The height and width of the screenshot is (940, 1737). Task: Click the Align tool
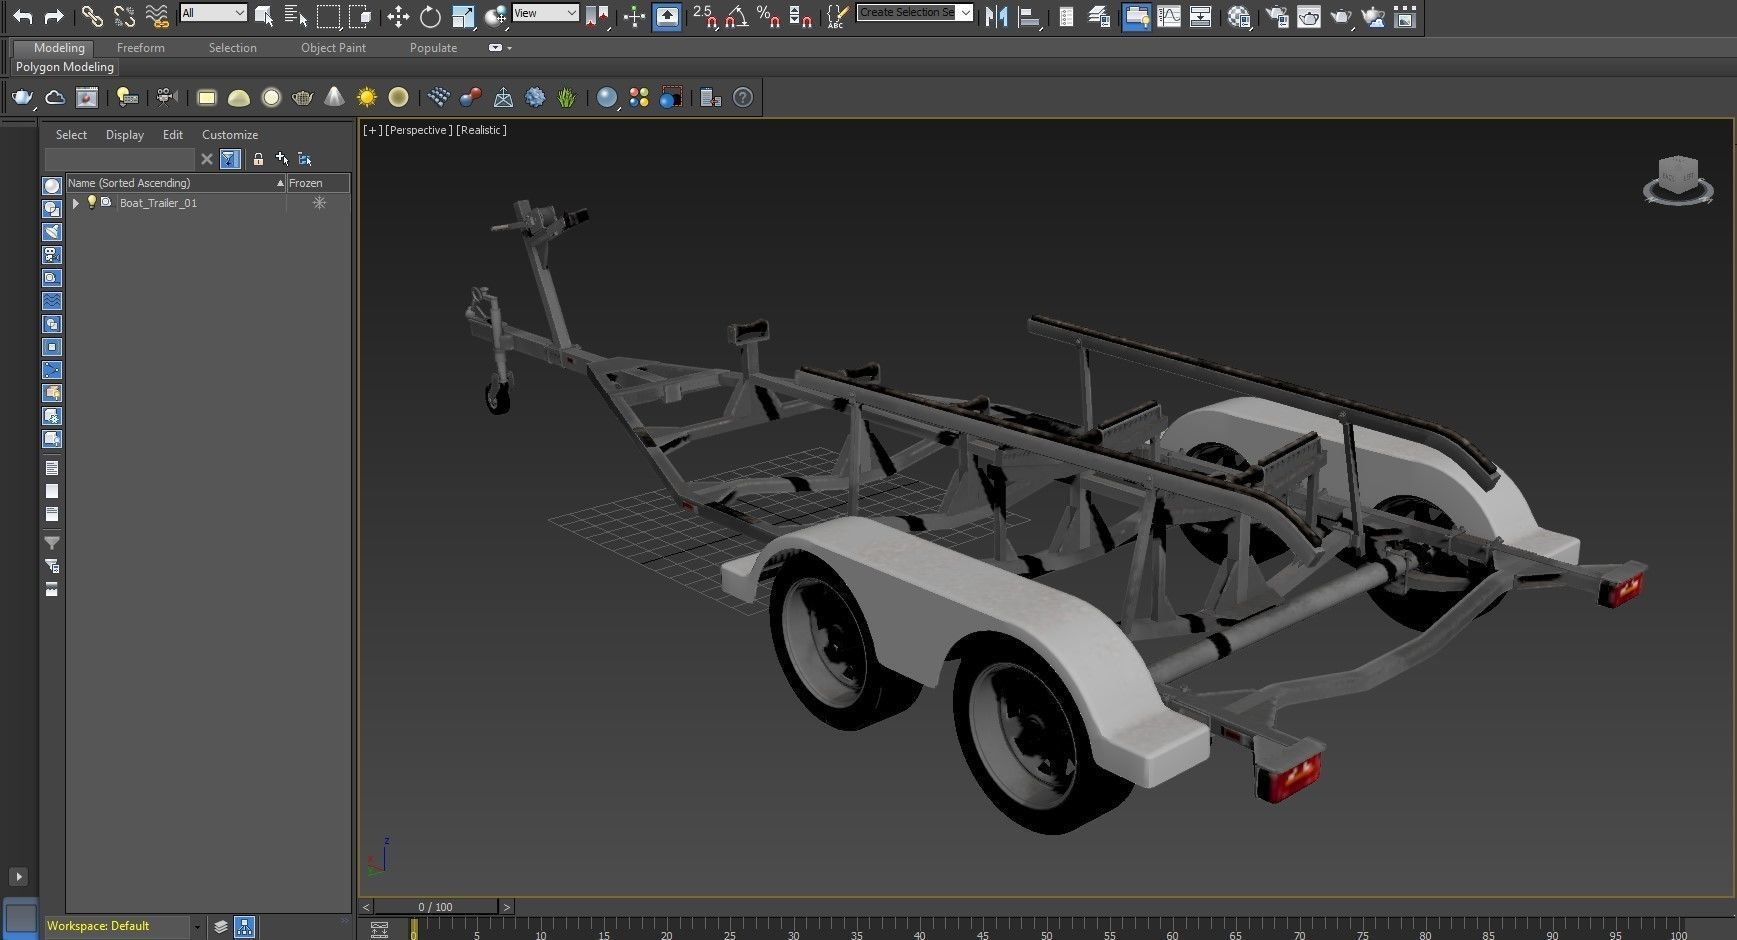[x=1028, y=16]
